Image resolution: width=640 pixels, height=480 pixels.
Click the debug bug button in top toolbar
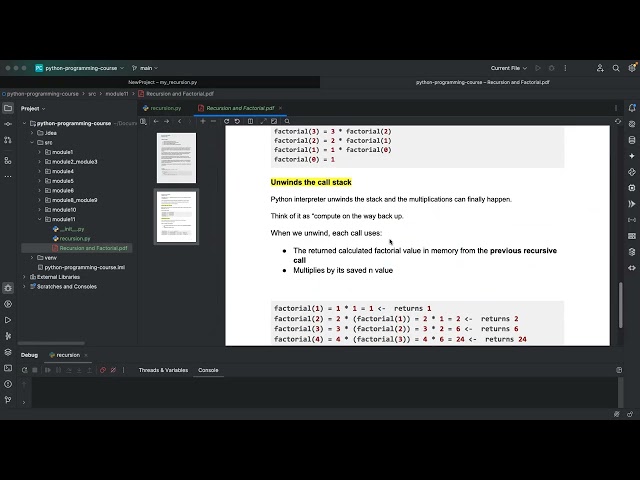[x=551, y=68]
